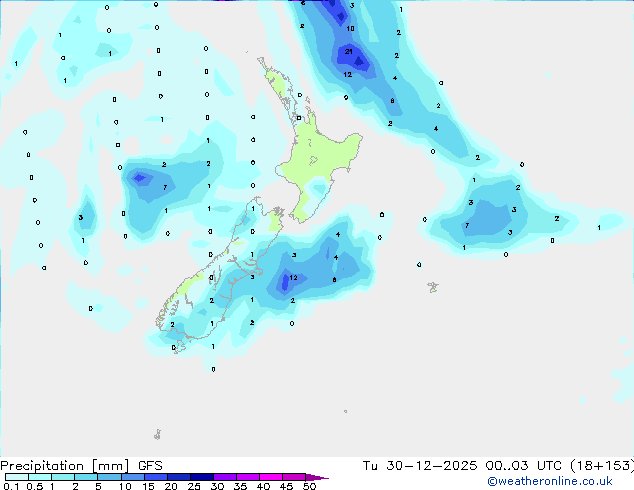Image resolution: width=634 pixels, height=490 pixels.
Task: Open the weatheronline.co.uk copyright link
Action: [550, 481]
